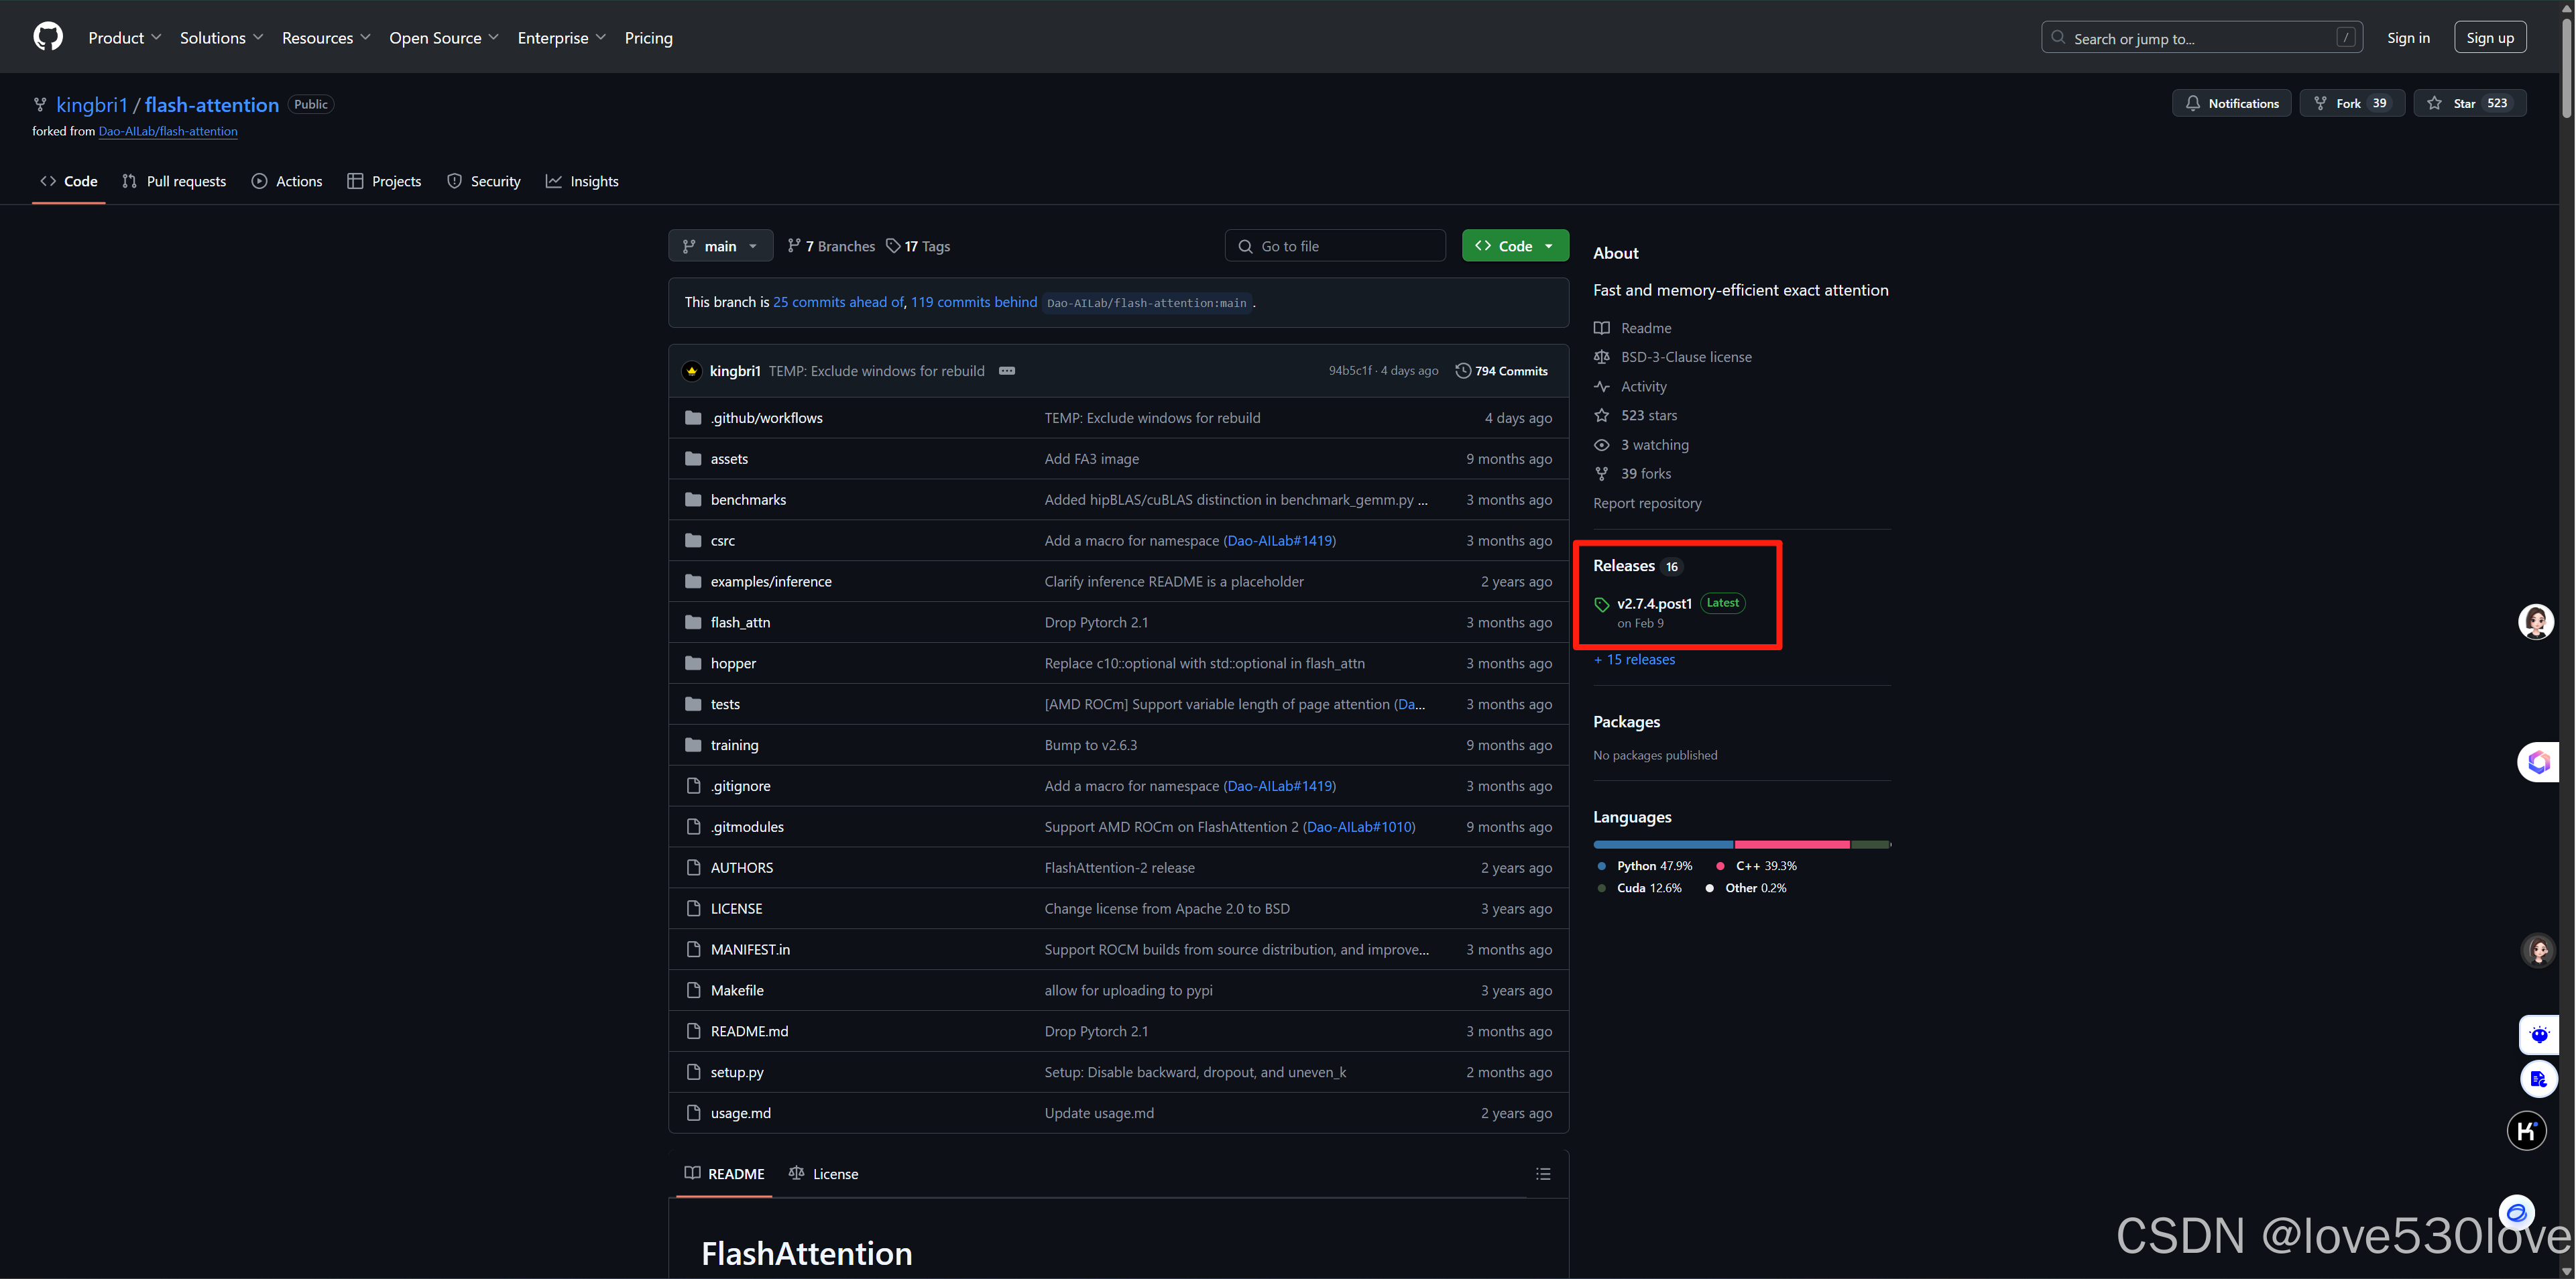Click the GitHub logo icon
The width and height of the screenshot is (2576, 1279).
click(48, 37)
